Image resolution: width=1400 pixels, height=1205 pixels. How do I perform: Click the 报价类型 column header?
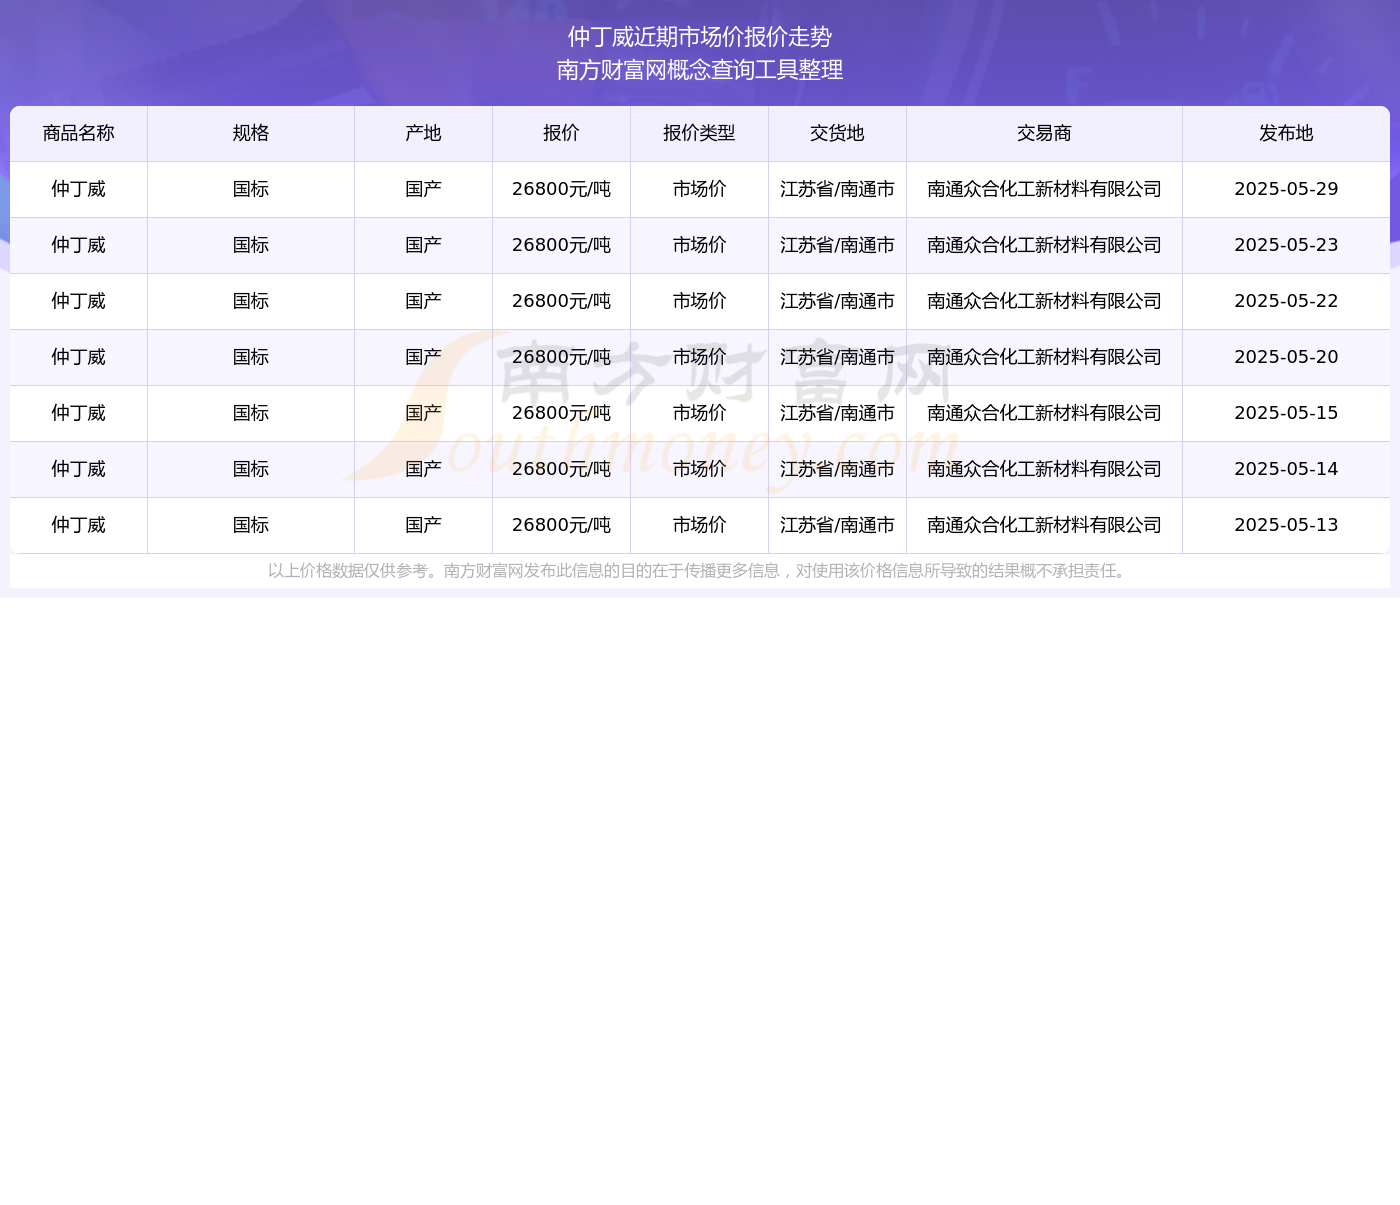pyautogui.click(x=699, y=133)
